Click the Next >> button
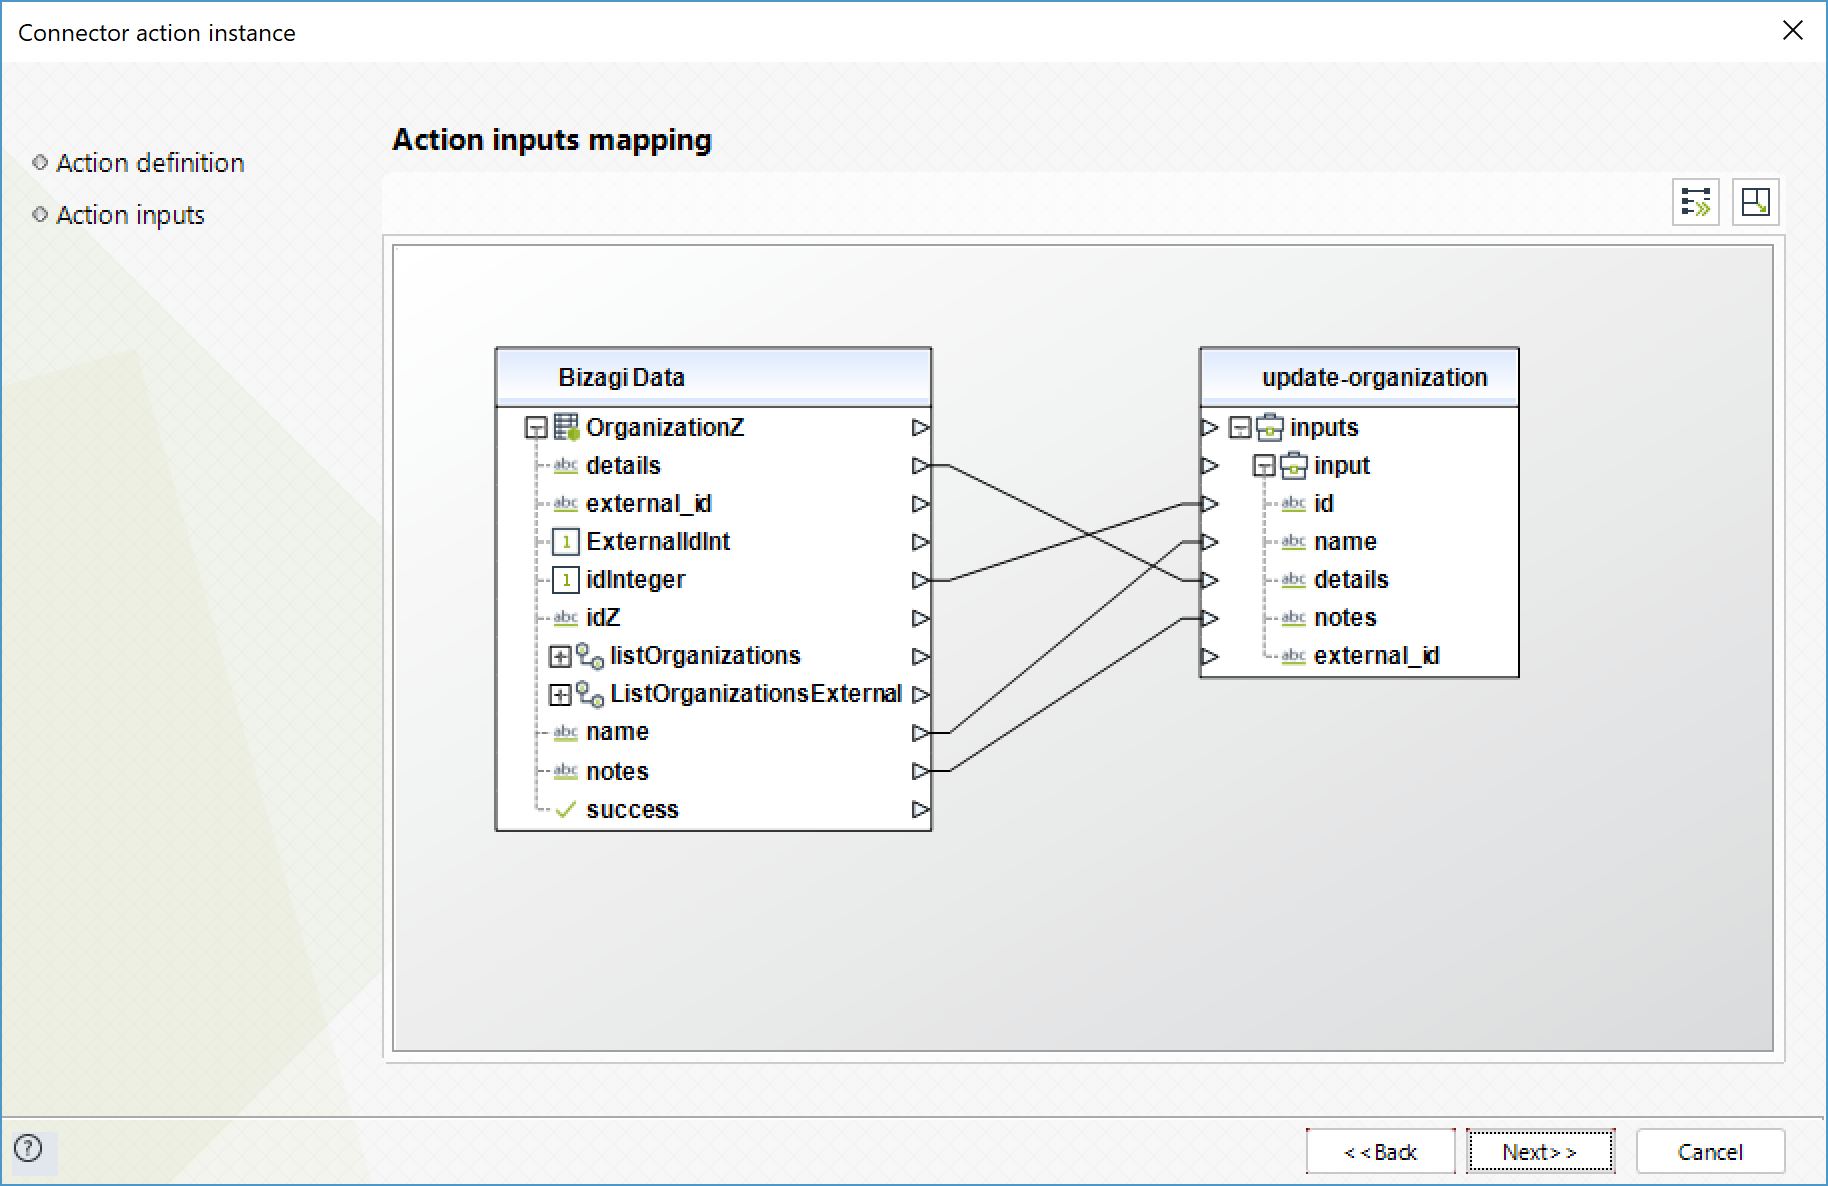Image resolution: width=1828 pixels, height=1186 pixels. [1540, 1152]
